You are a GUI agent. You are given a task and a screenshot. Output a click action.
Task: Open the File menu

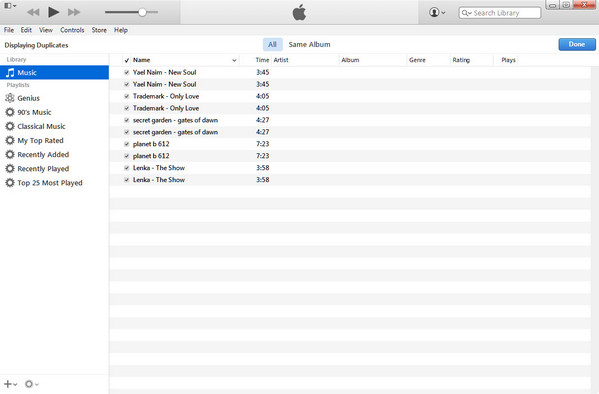click(9, 30)
